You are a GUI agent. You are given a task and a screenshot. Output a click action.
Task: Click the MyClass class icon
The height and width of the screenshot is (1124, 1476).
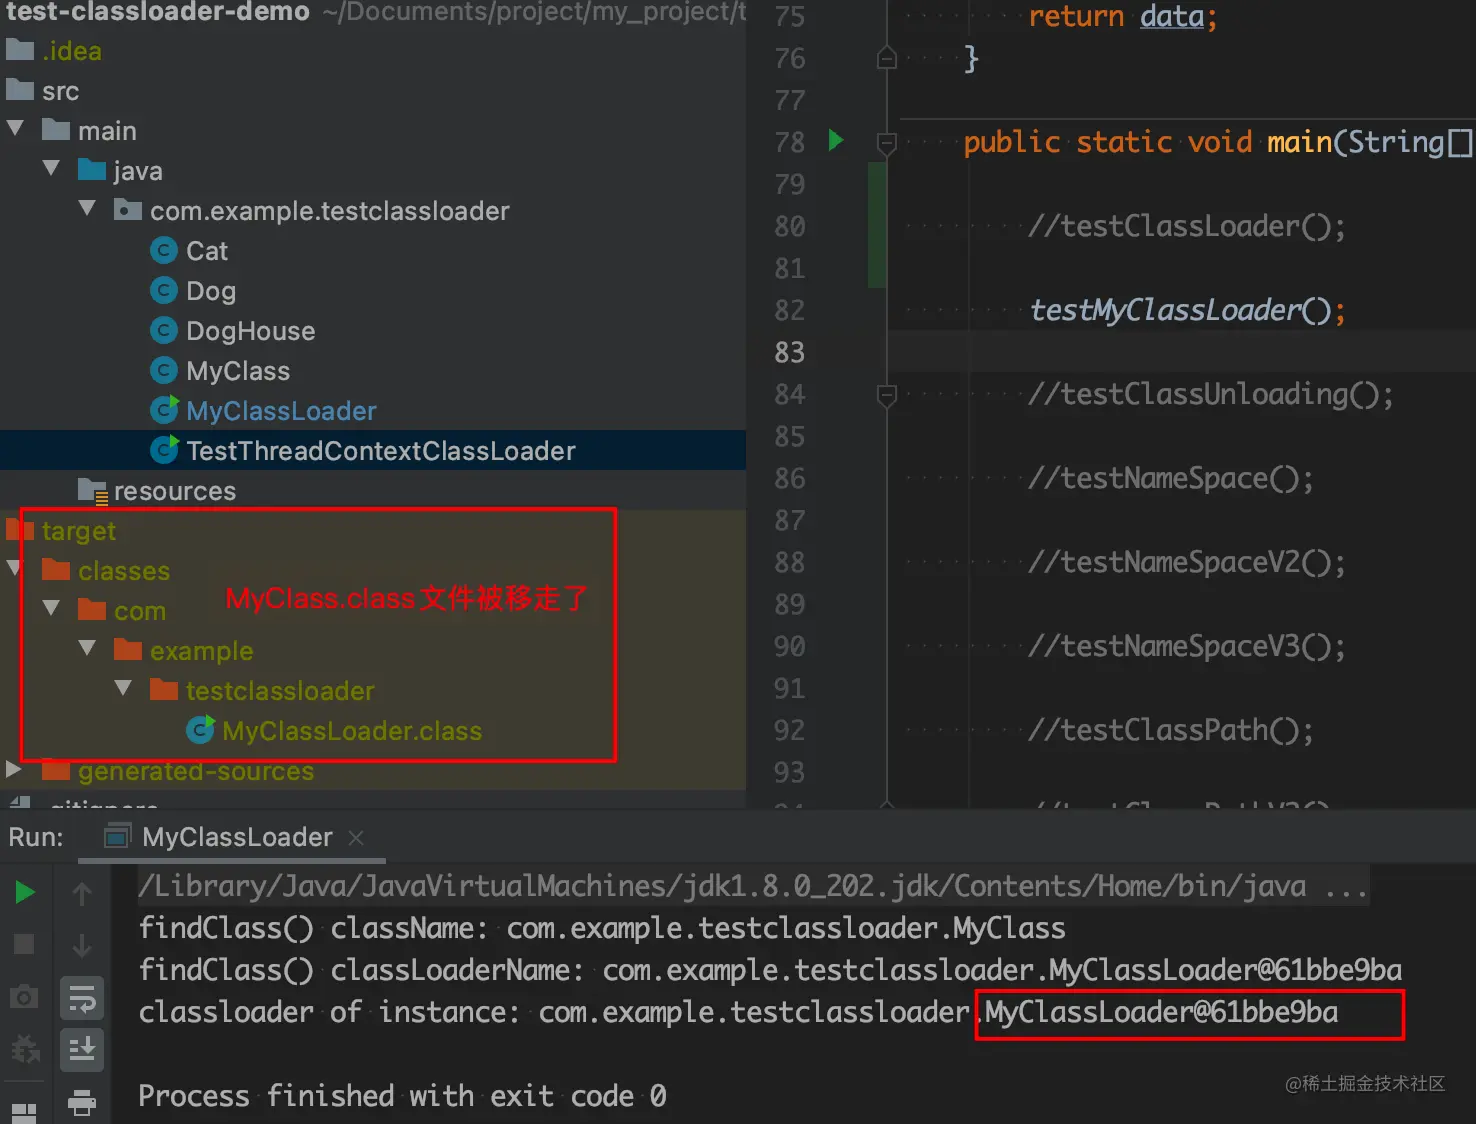tap(164, 370)
